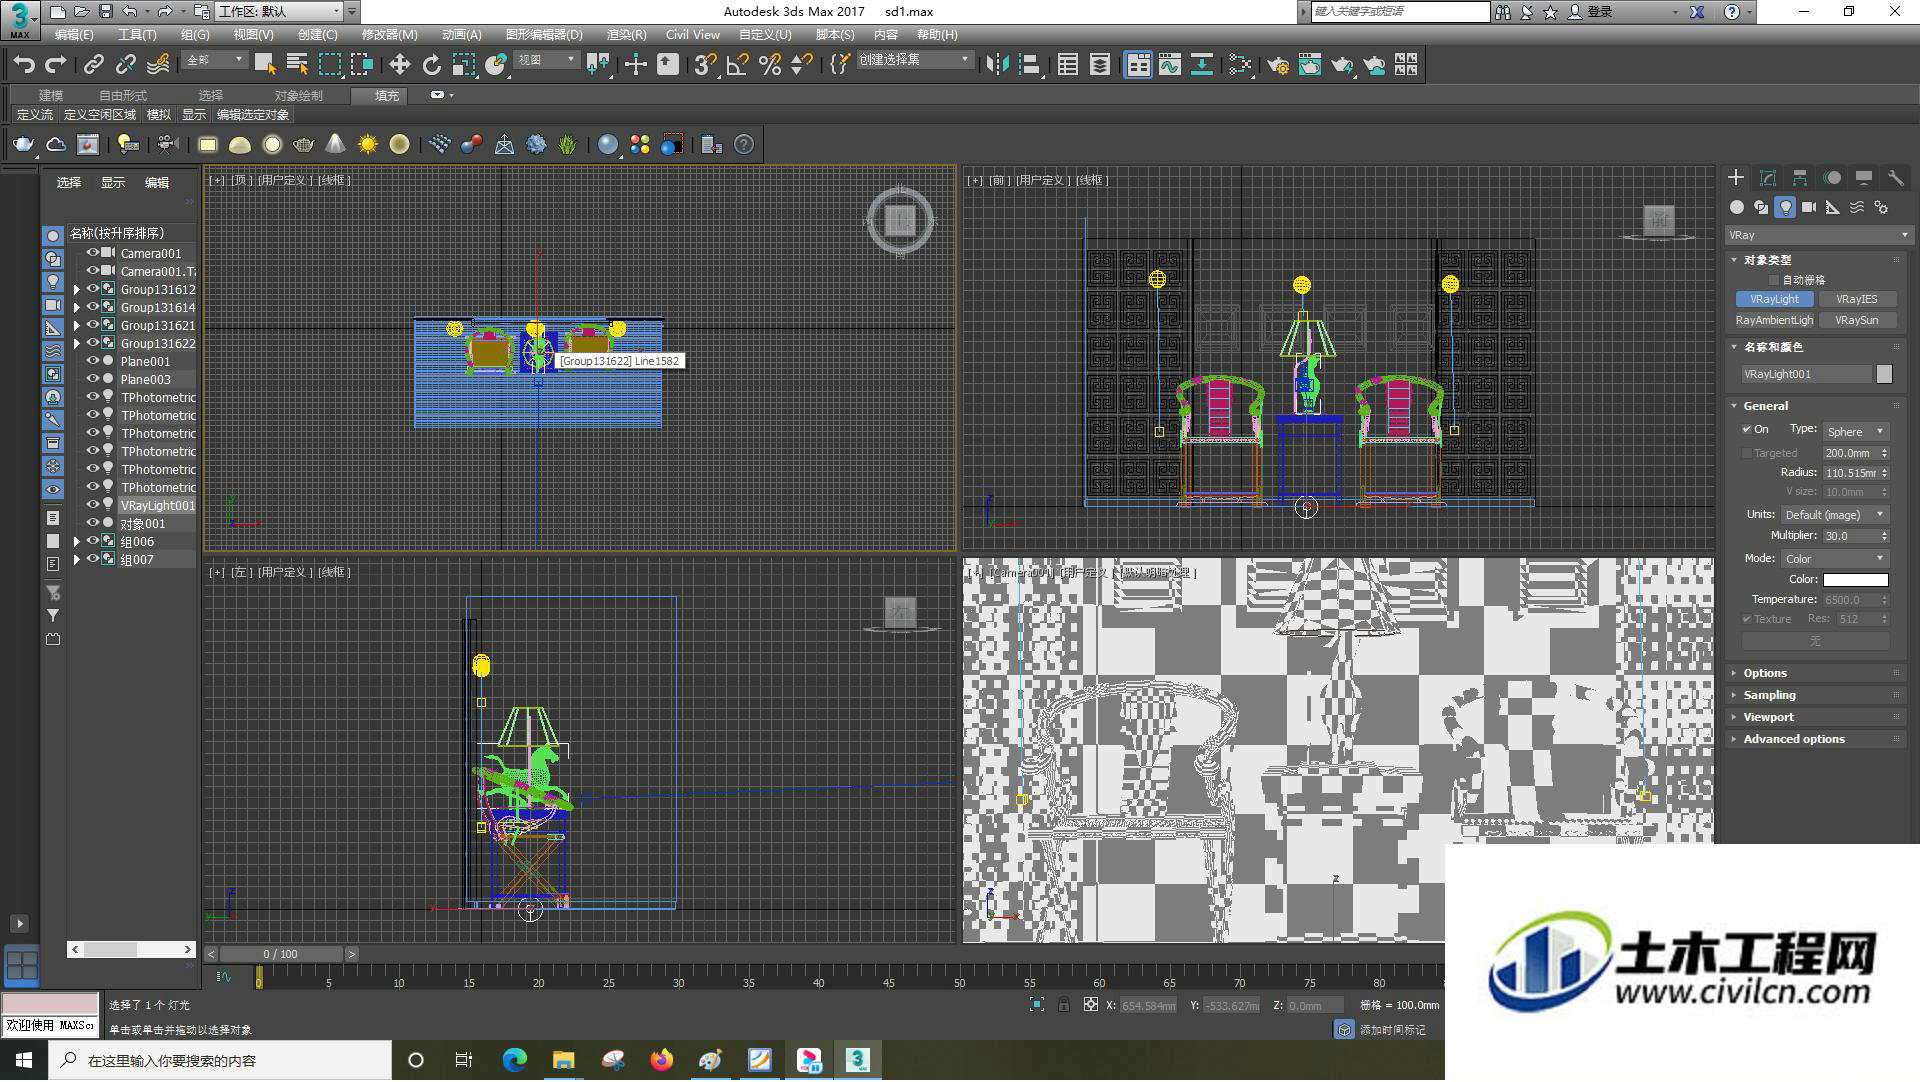The image size is (1920, 1082).
Task: Hide VRayLight001 using its eye icon
Action: (92, 505)
